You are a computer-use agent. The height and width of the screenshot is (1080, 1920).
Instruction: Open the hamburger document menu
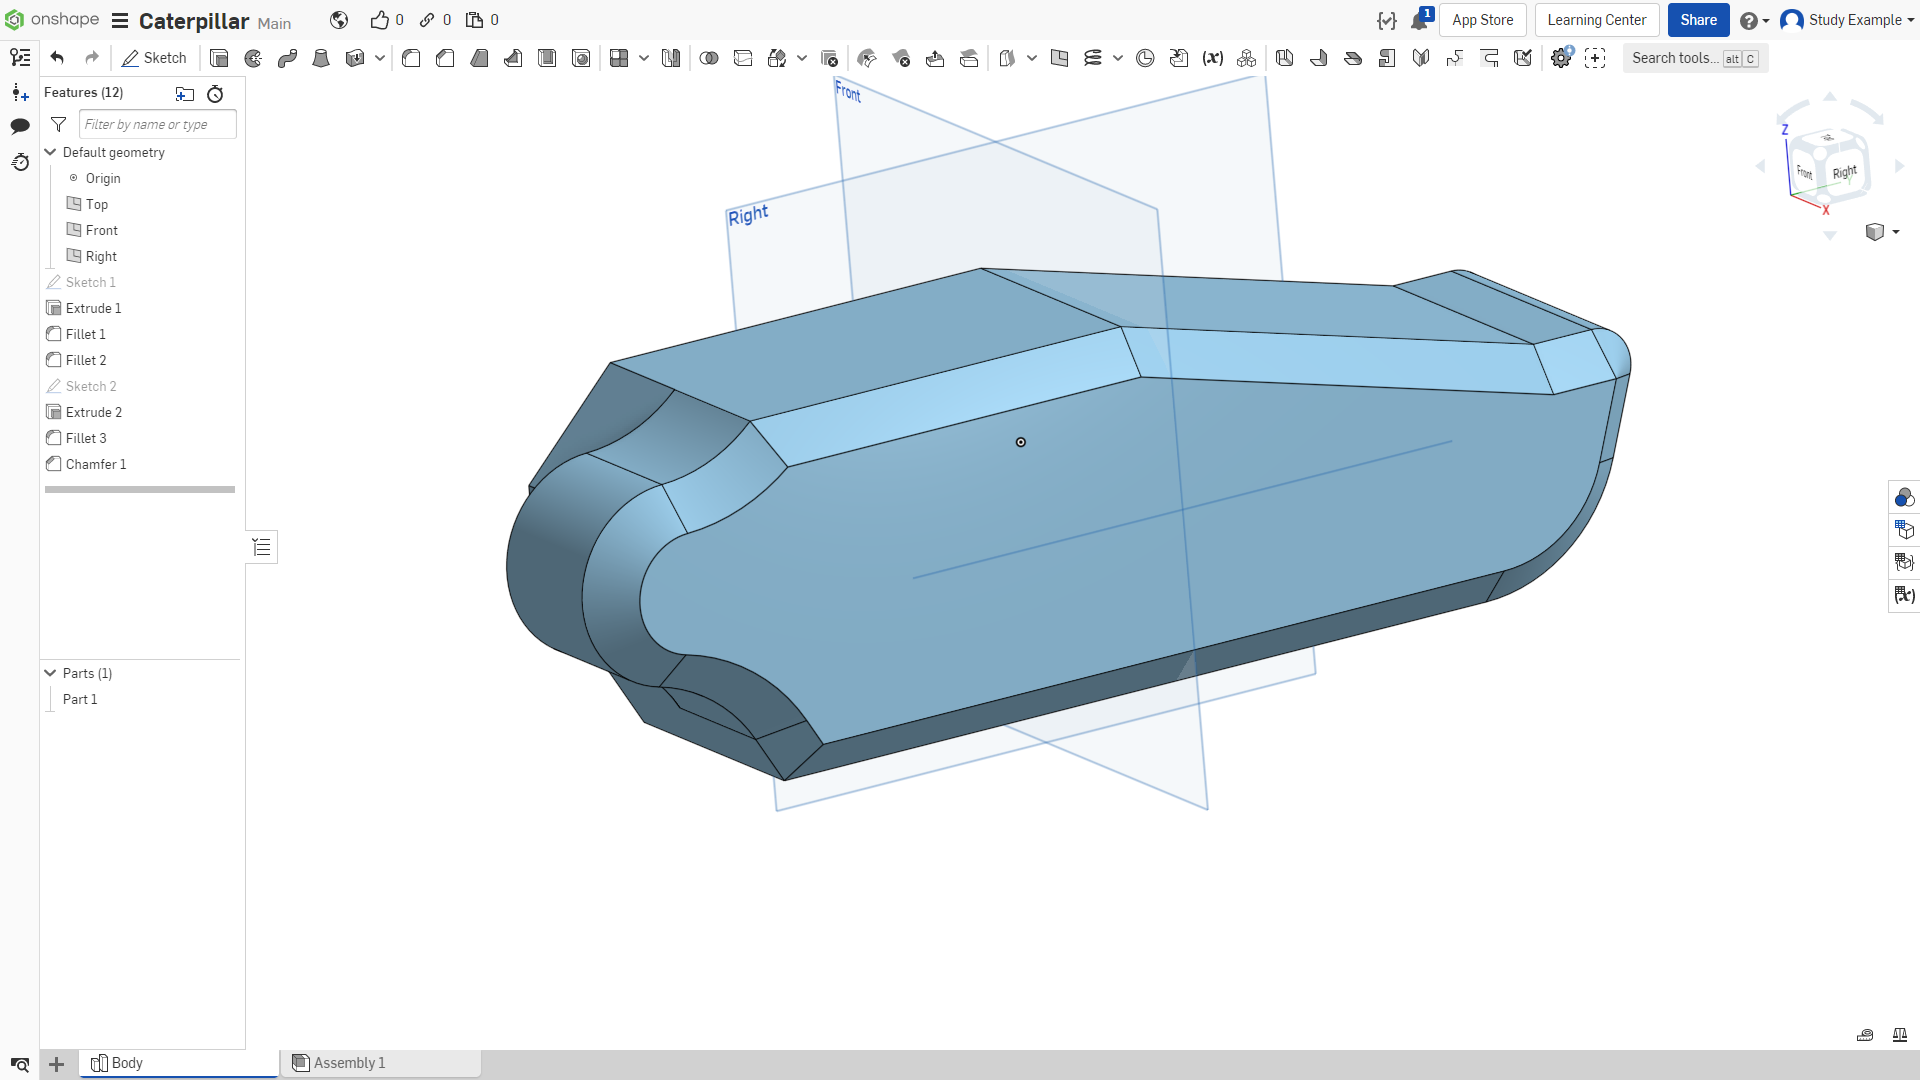point(120,20)
